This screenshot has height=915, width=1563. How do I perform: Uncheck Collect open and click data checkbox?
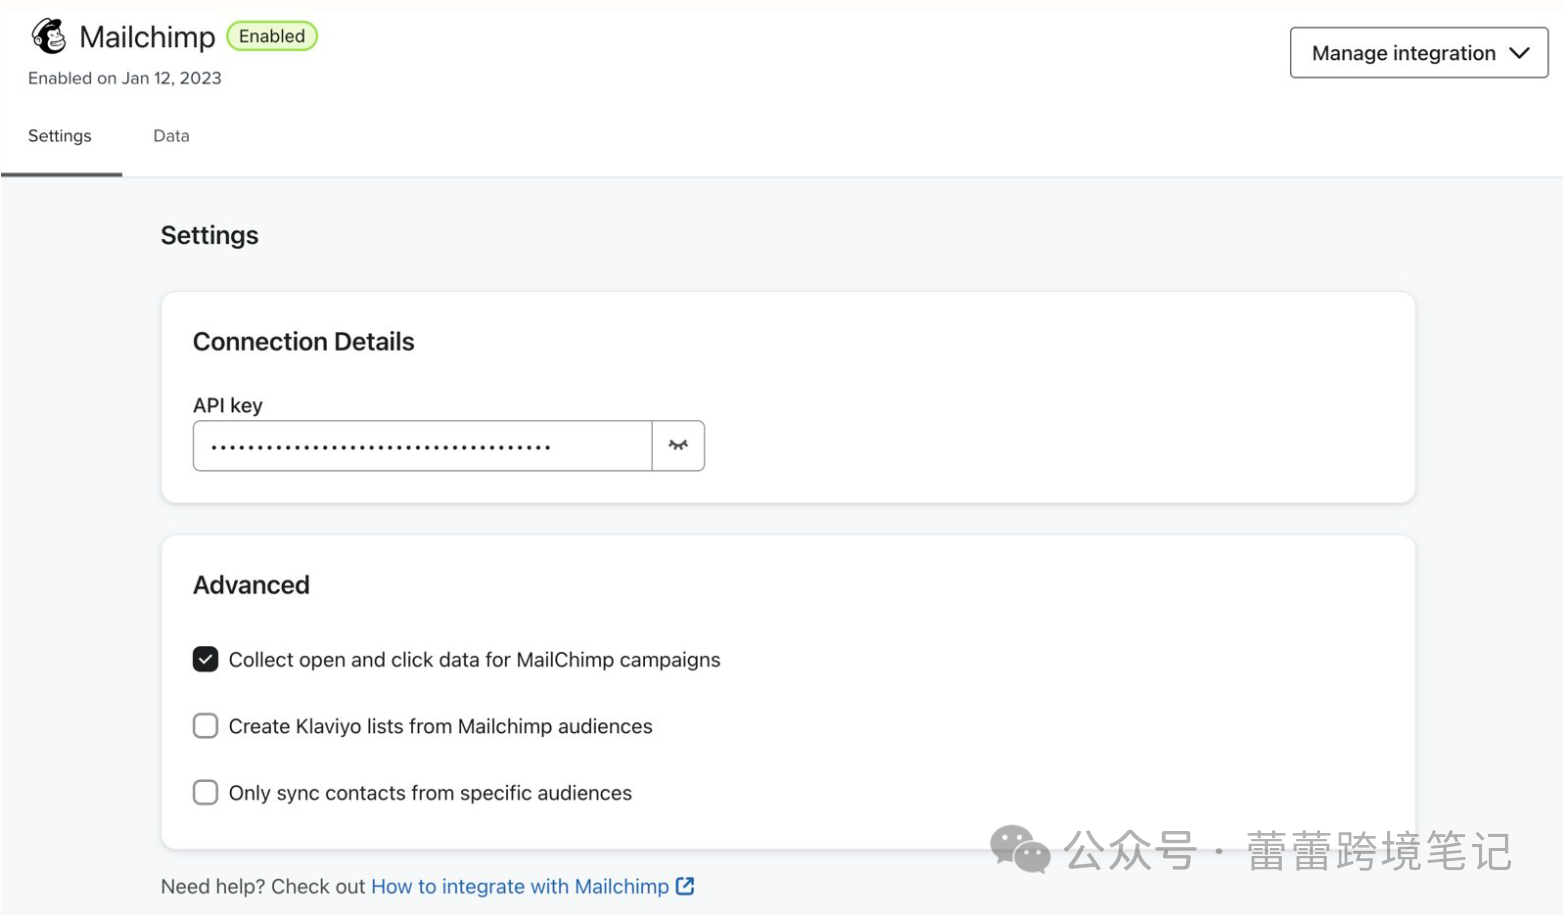(x=205, y=660)
